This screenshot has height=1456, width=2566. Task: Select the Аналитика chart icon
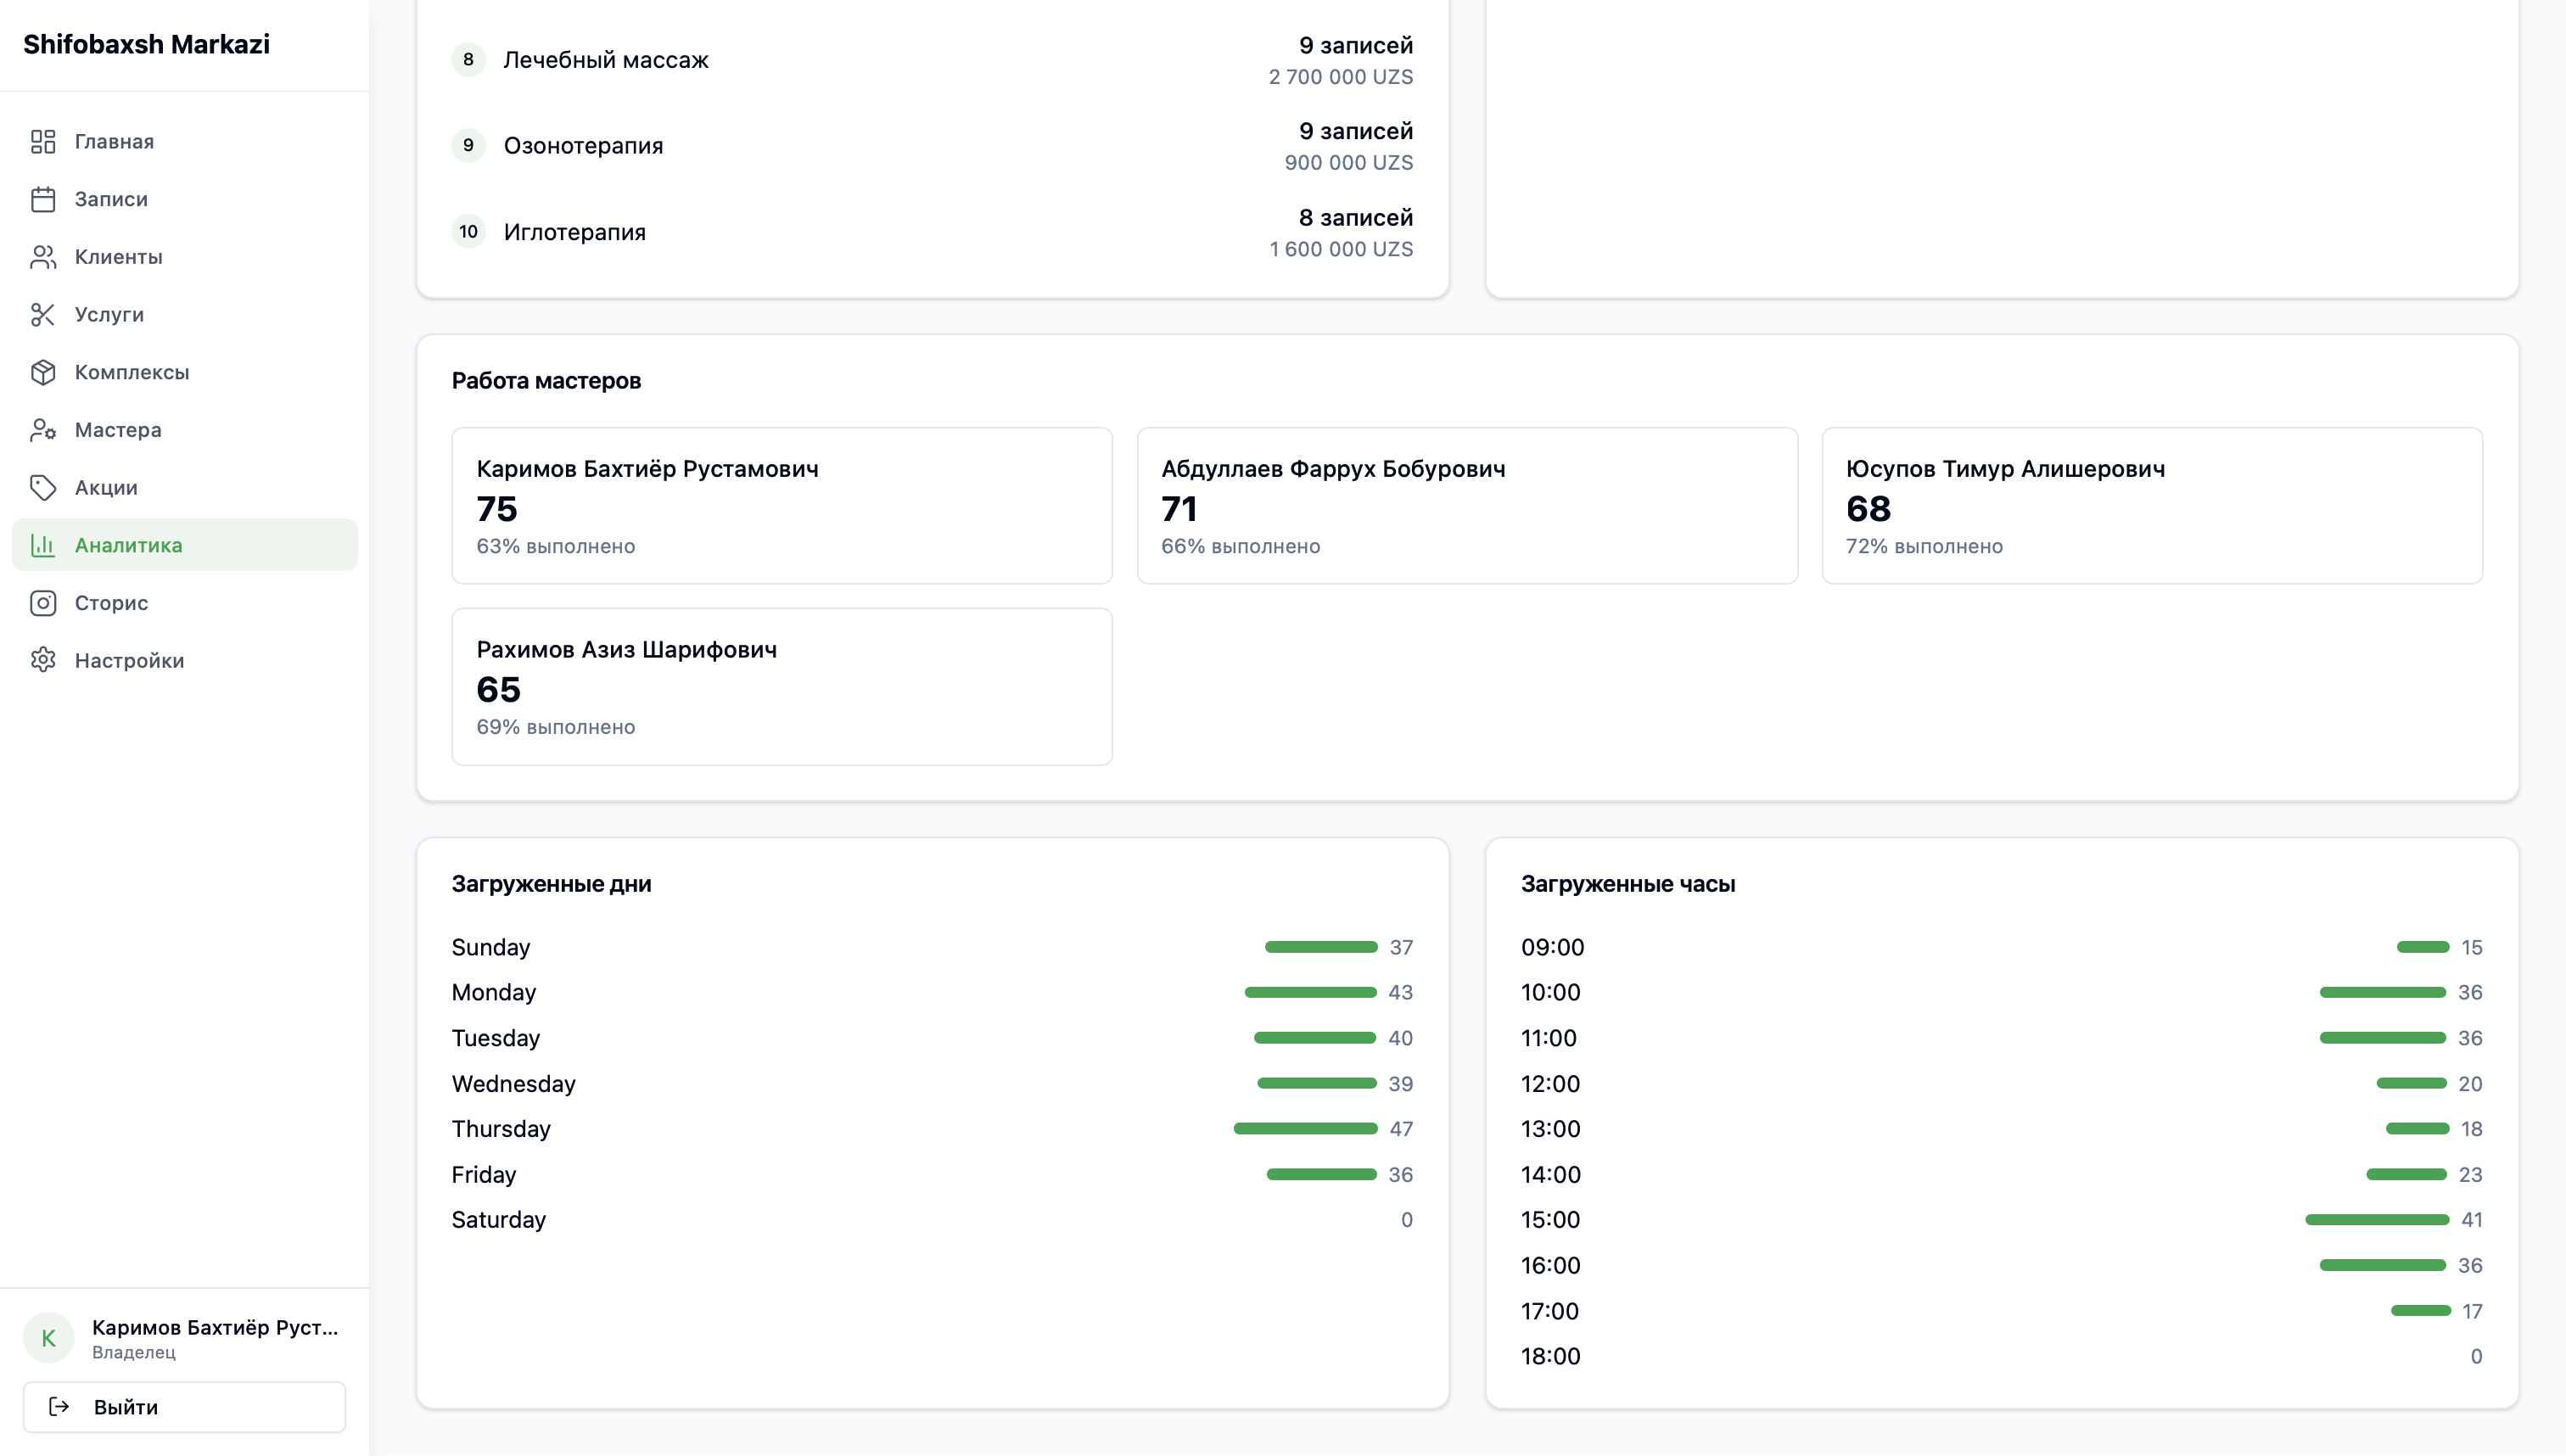44,545
